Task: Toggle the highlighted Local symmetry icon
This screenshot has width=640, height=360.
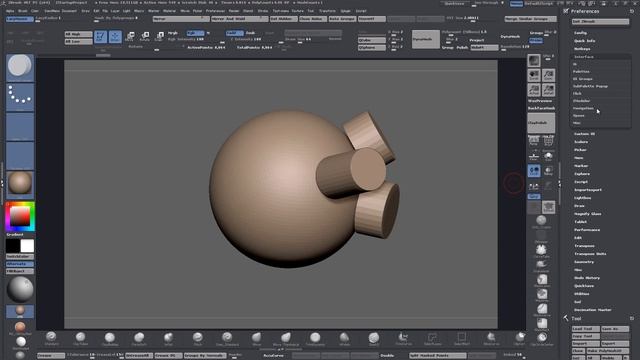Action: [534, 171]
